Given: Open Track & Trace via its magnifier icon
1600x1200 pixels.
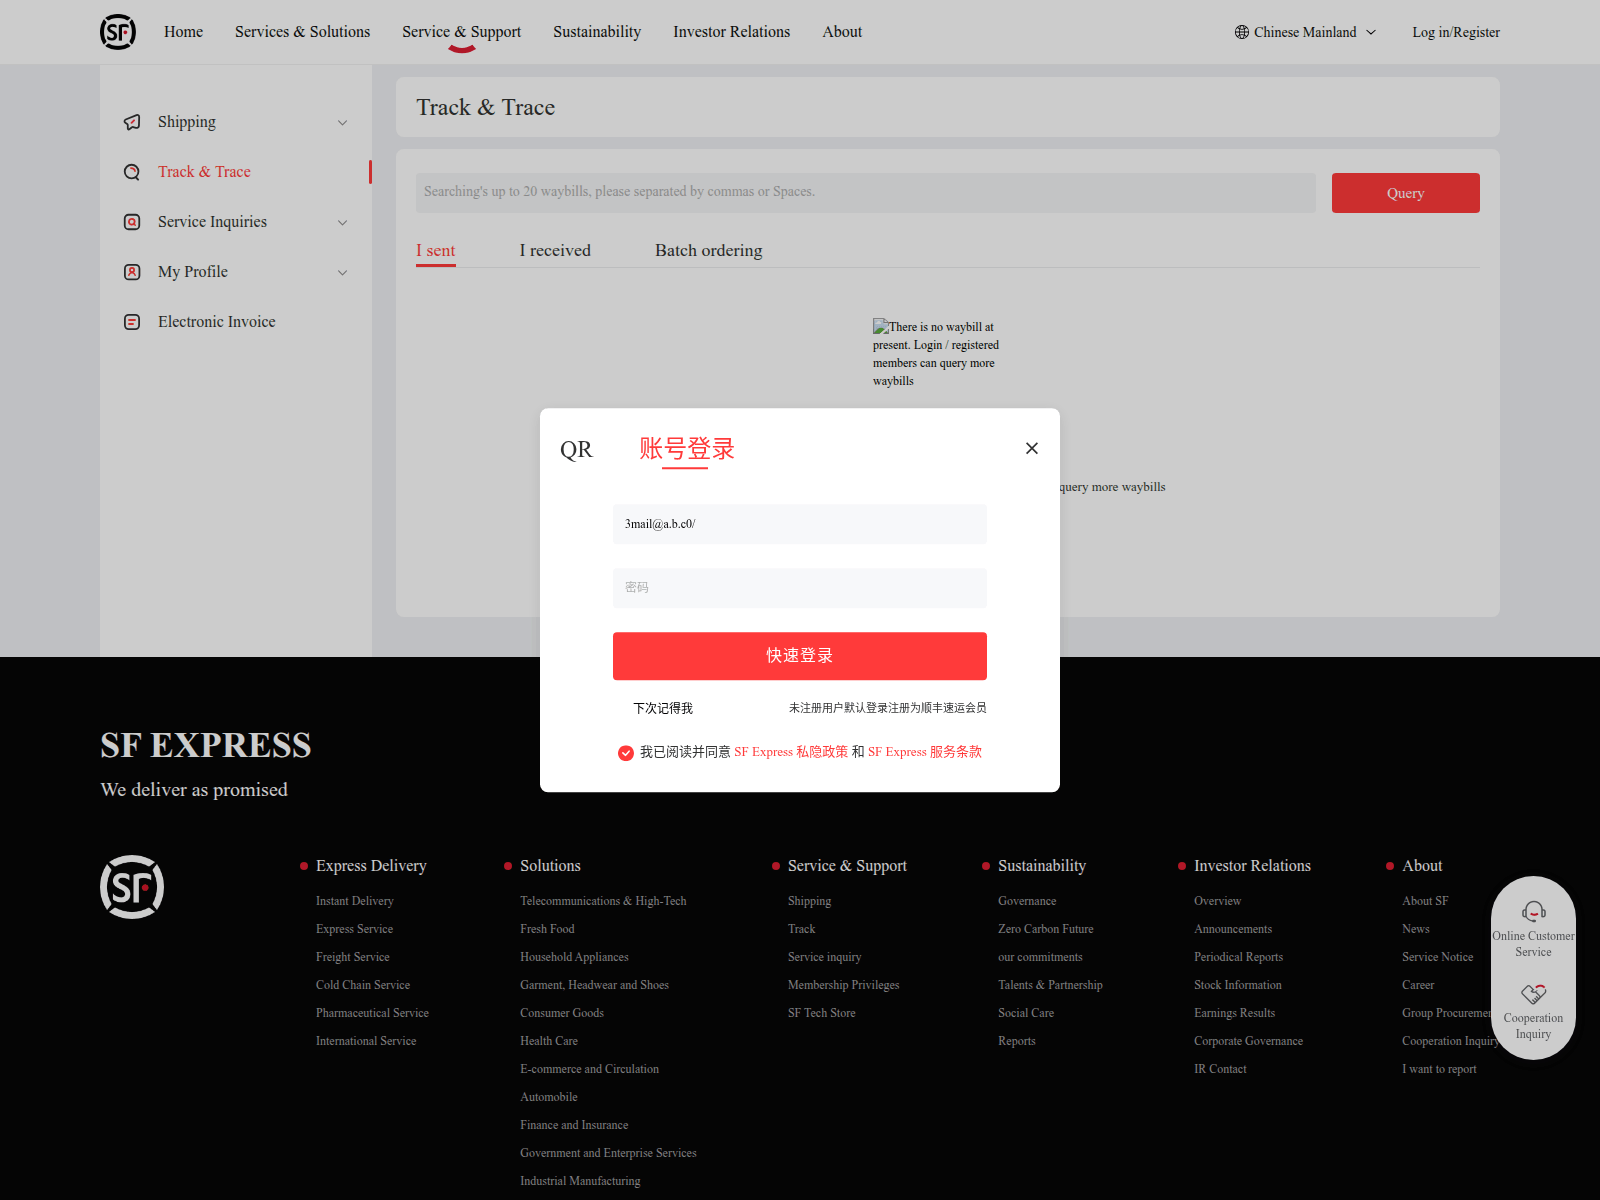Looking at the screenshot, I should point(132,171).
